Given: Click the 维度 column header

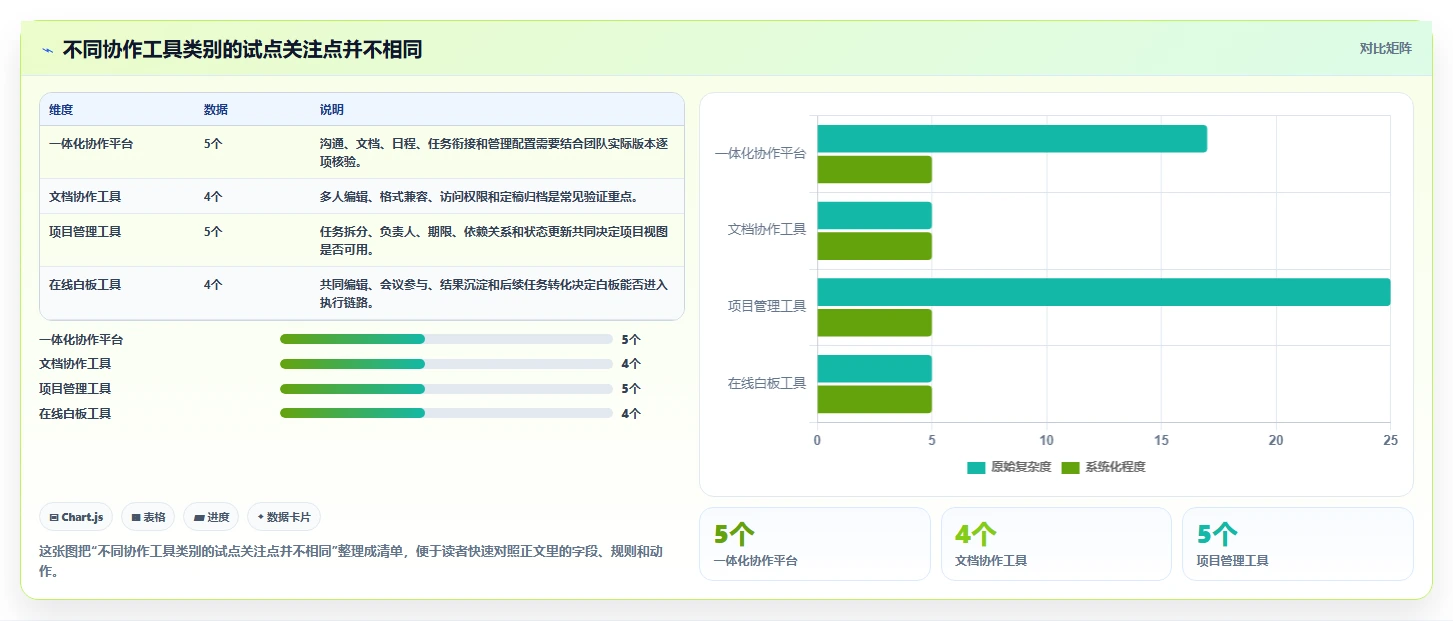Looking at the screenshot, I should 61,109.
